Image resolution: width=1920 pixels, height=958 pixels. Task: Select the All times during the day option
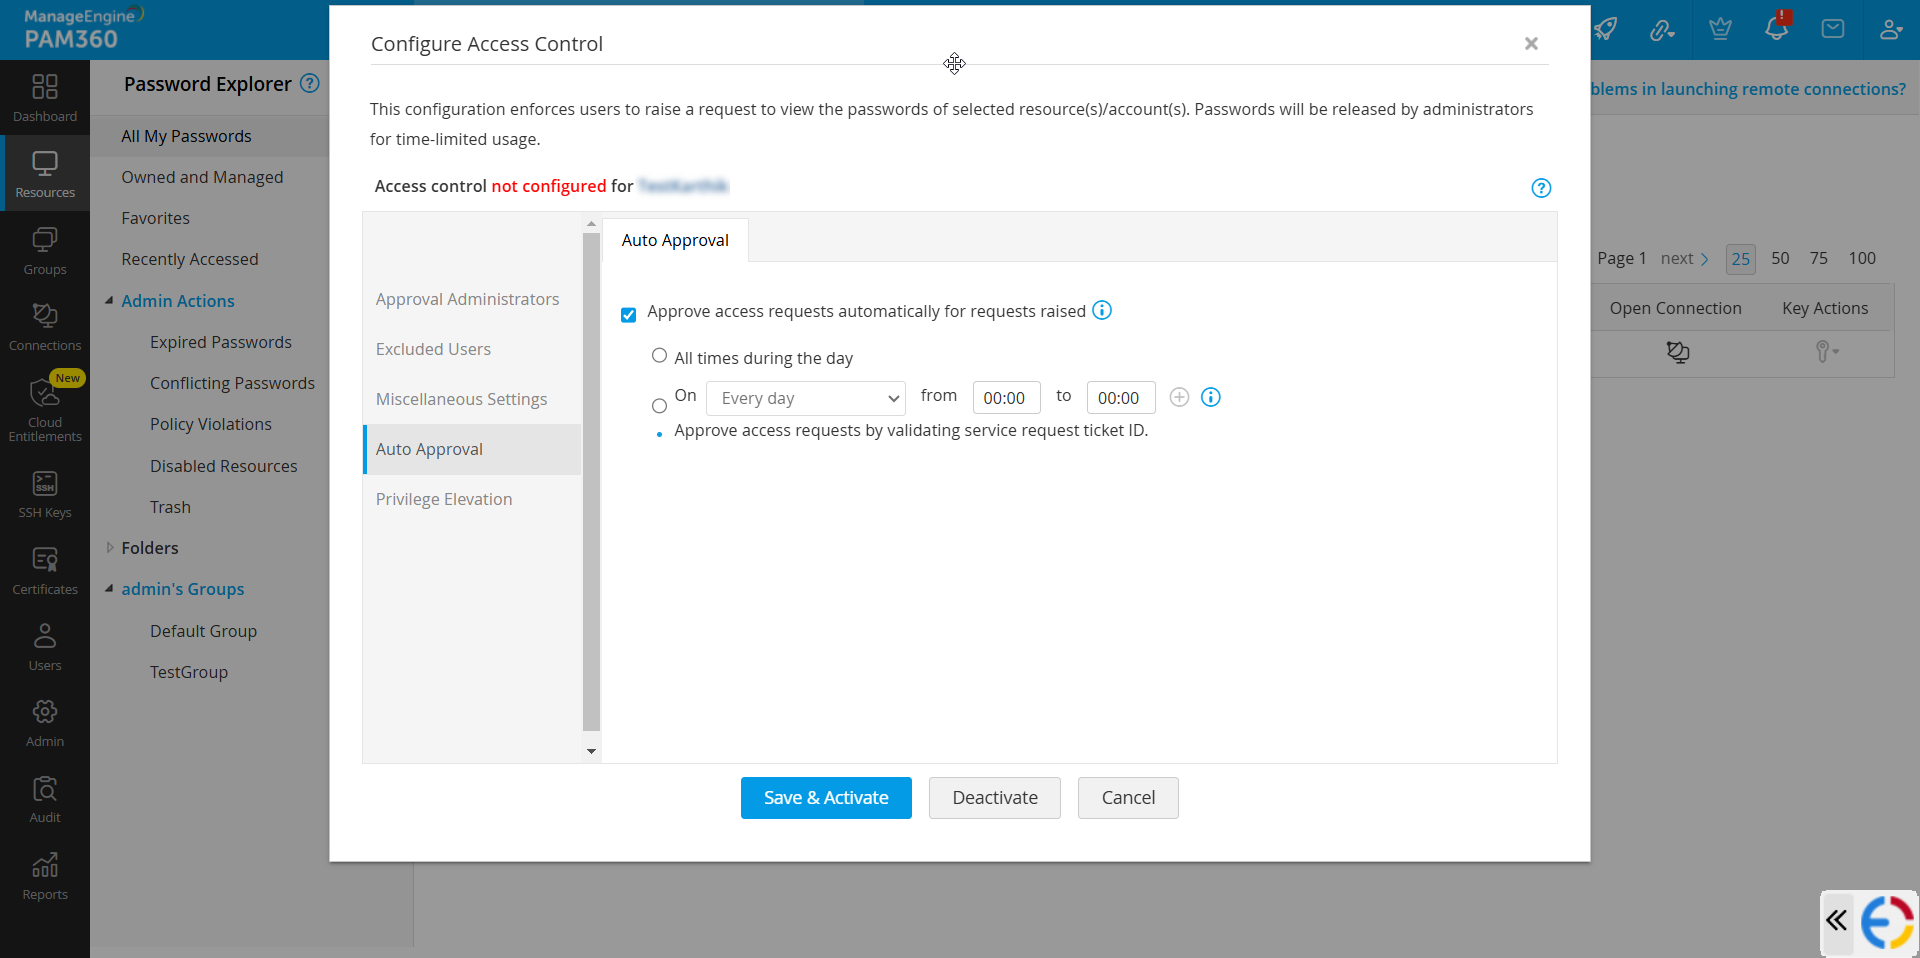click(x=660, y=356)
